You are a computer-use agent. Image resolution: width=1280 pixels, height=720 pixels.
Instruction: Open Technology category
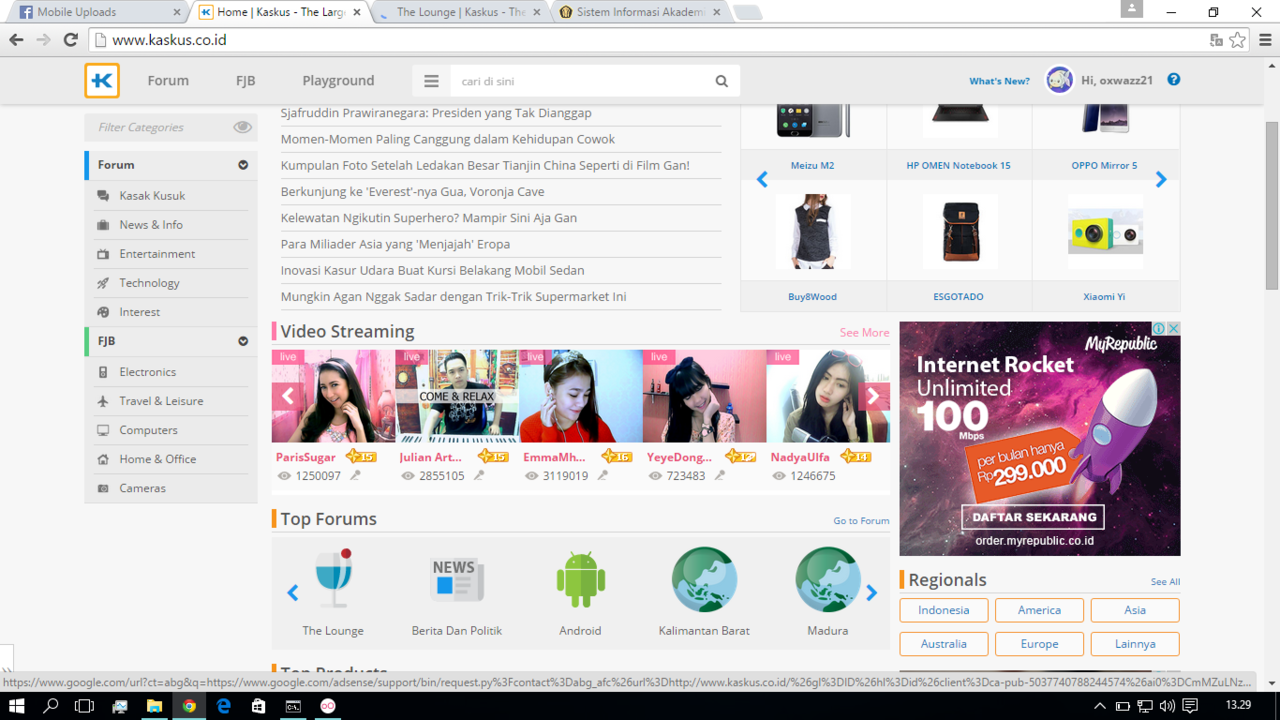point(149,283)
